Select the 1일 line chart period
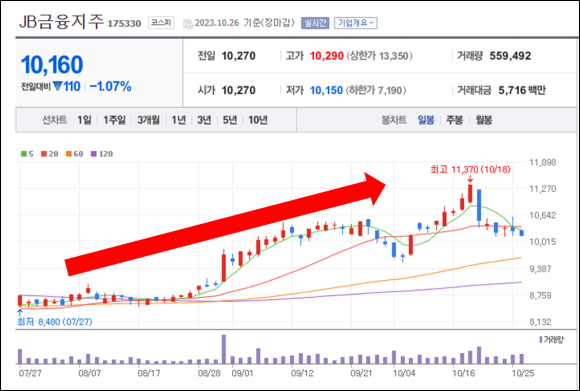 [84, 120]
